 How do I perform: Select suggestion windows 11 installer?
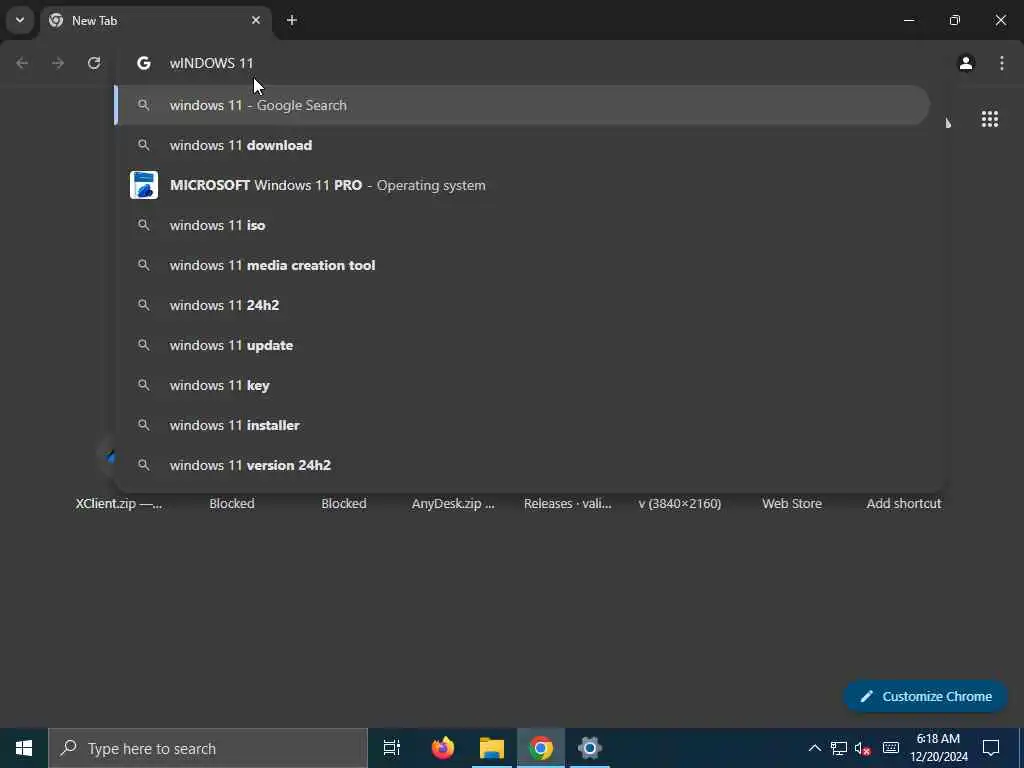coord(522,425)
